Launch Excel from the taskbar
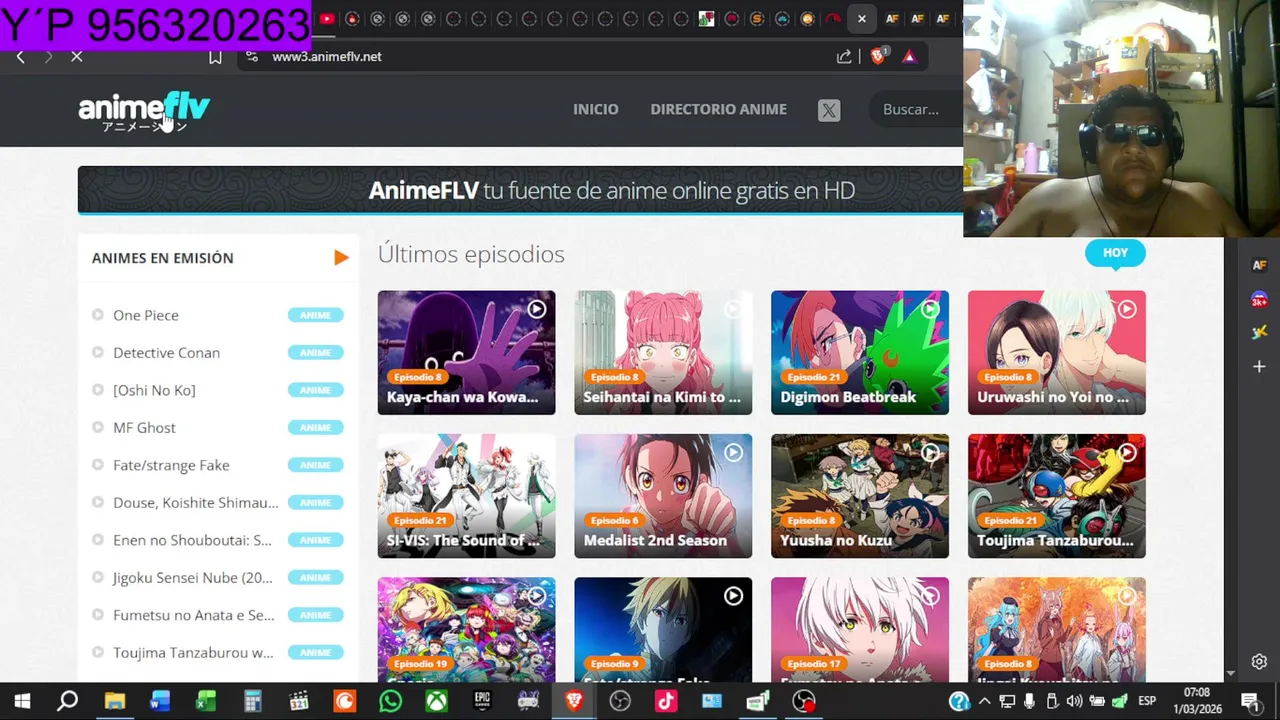 (206, 701)
